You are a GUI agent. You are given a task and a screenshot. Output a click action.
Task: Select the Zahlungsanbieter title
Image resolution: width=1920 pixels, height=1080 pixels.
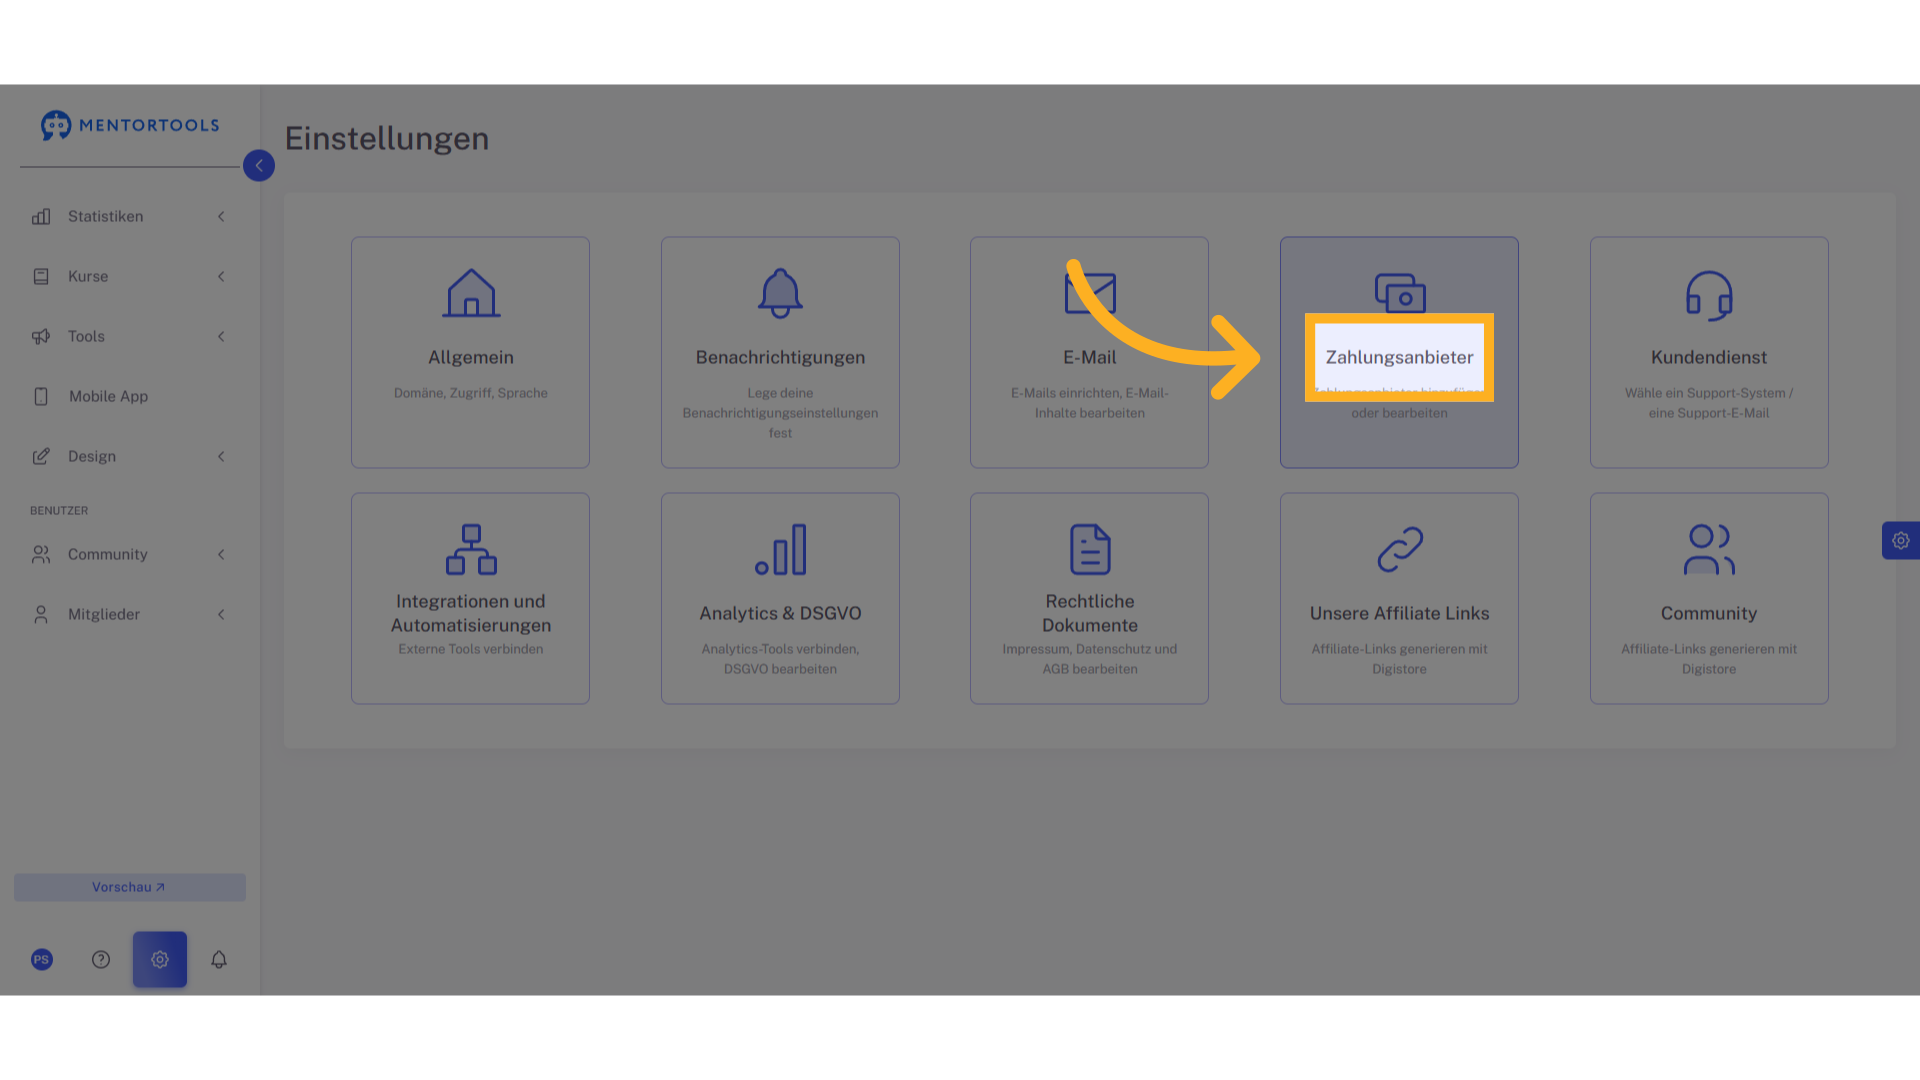[1400, 358]
